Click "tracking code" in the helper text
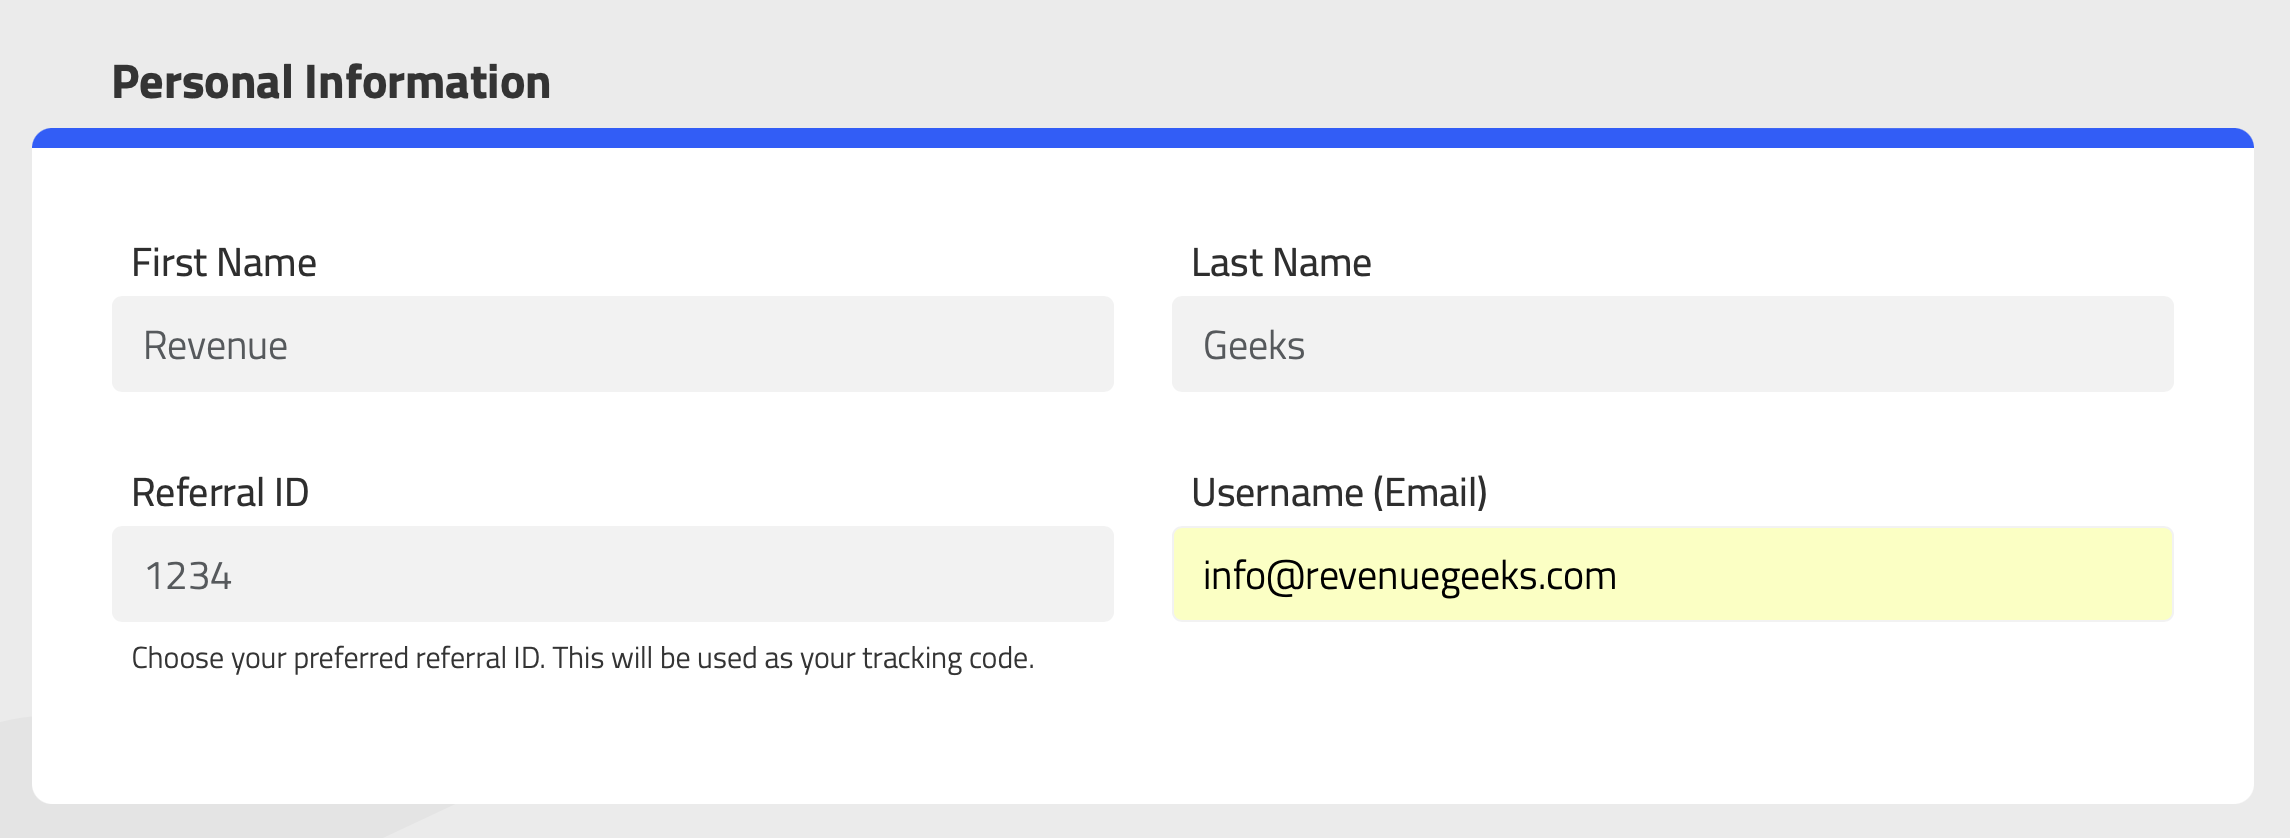 pos(947,658)
